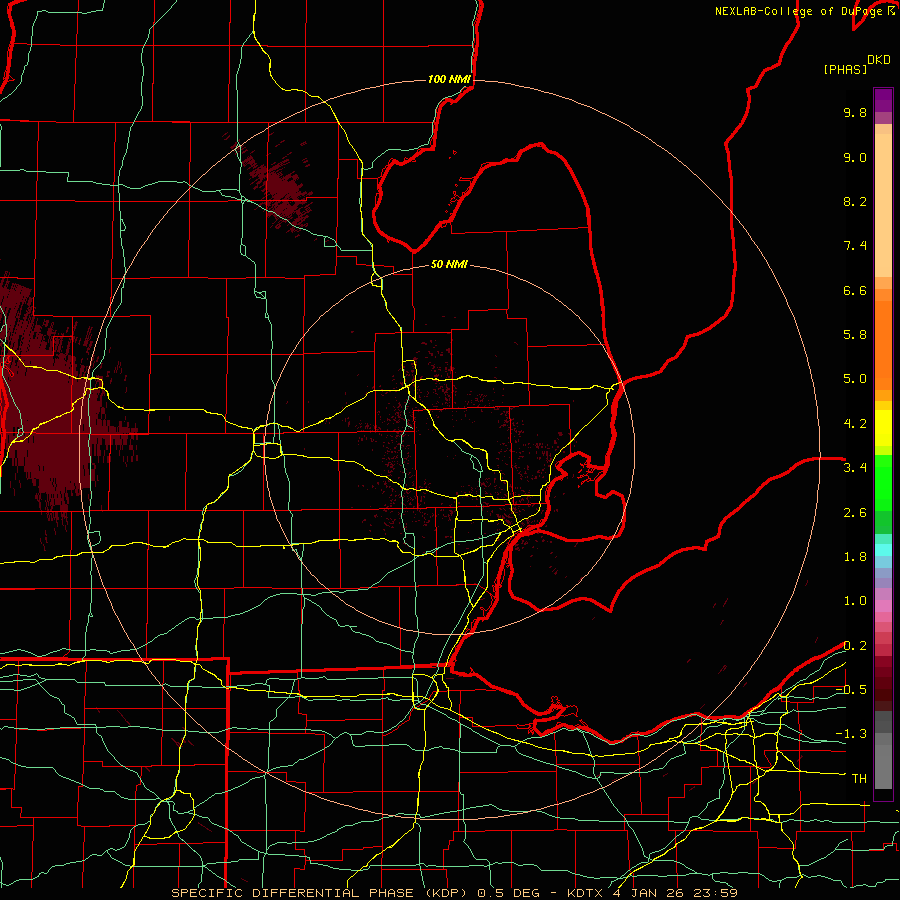The image size is (900, 900).
Task: Click the TH threshold label
Action: pyautogui.click(x=859, y=779)
